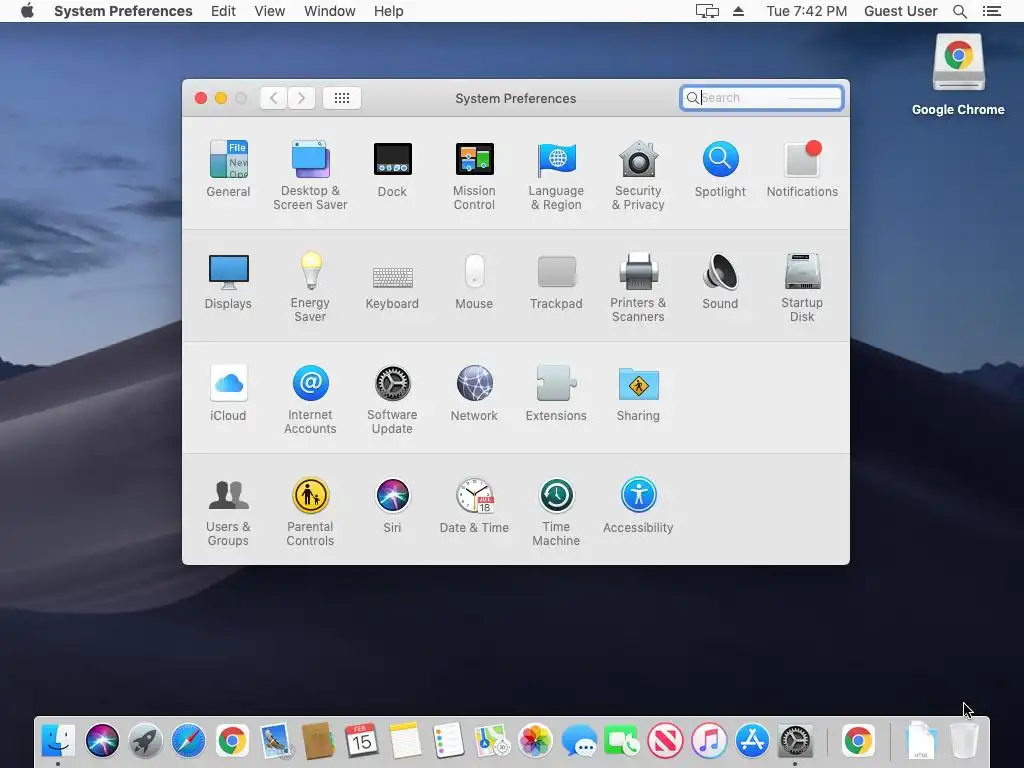Click the Guest User menu bar item
Image resolution: width=1024 pixels, height=768 pixels.
coord(901,11)
